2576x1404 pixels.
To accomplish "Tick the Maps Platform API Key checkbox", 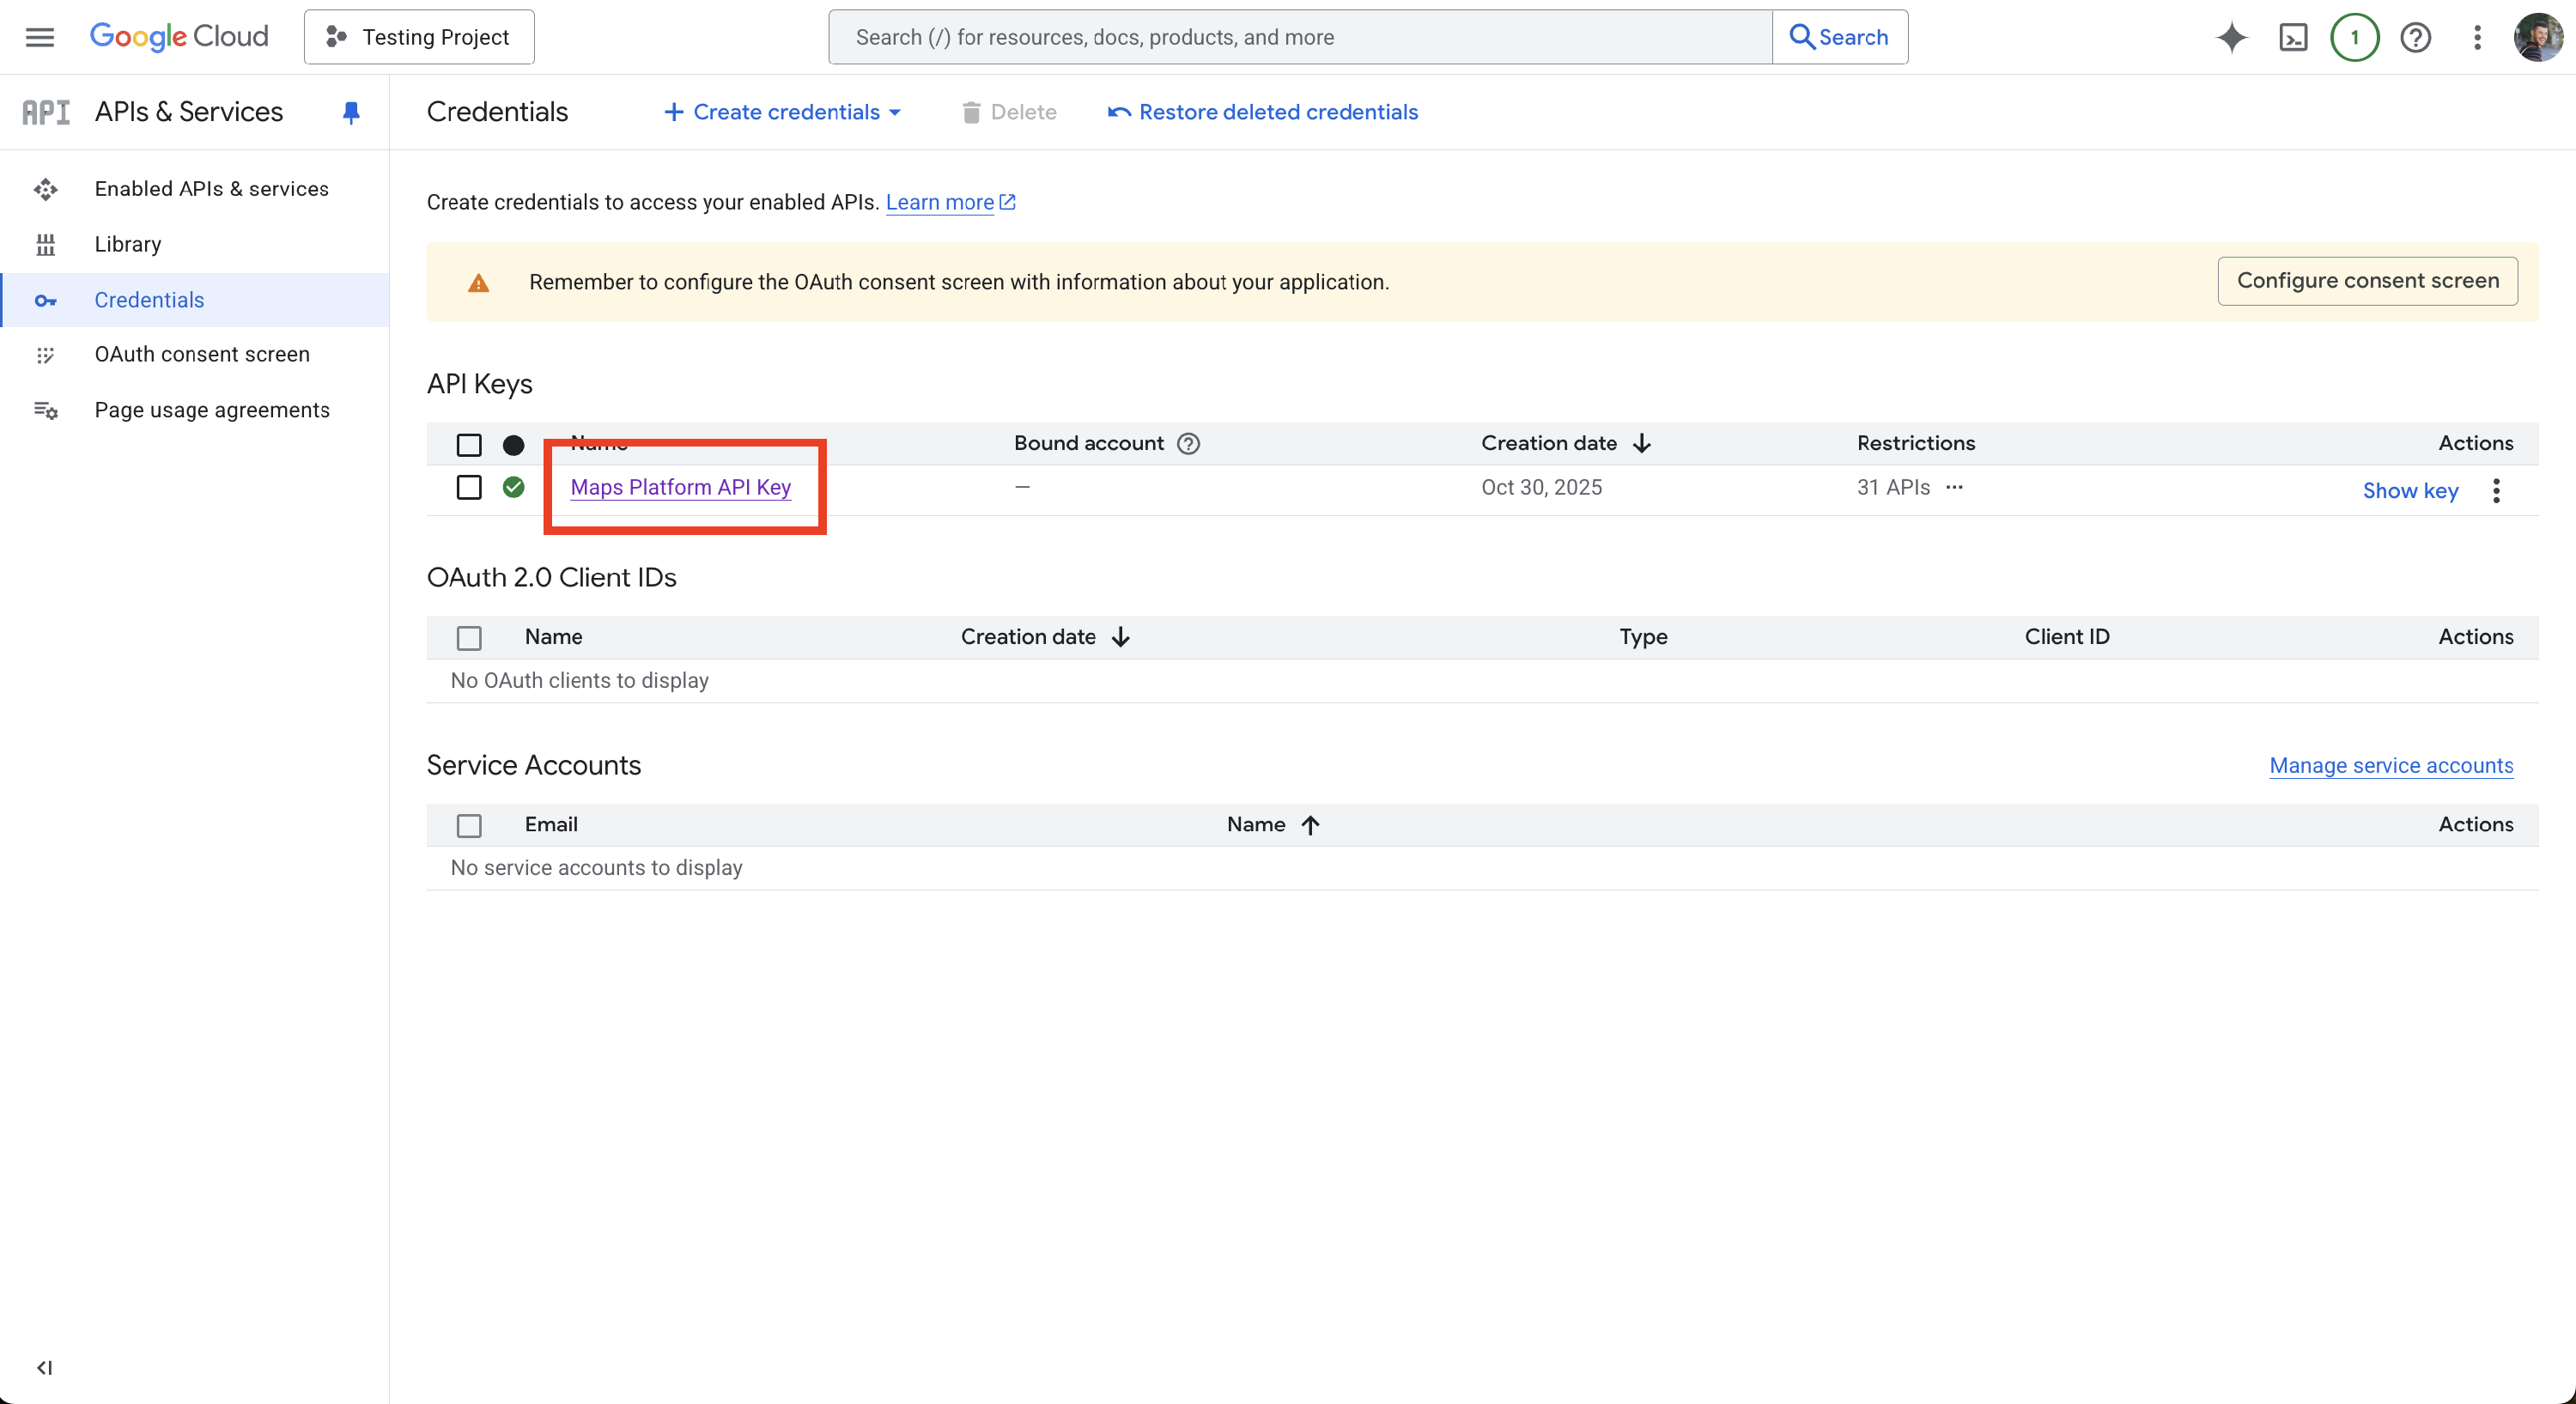I will pos(469,487).
